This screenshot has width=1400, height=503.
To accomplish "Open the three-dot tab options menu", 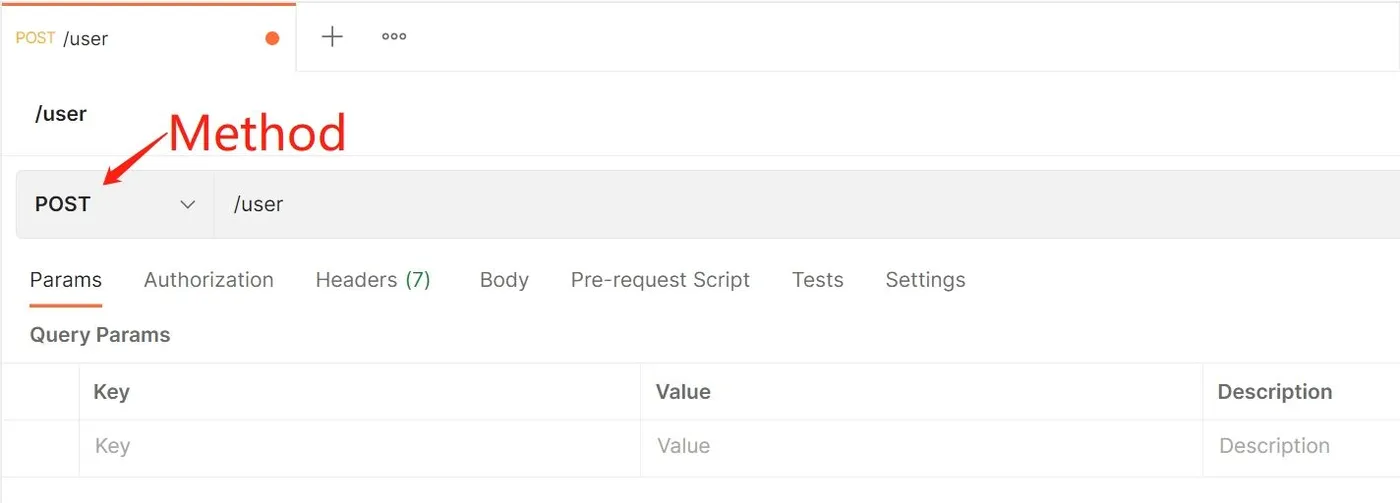I will tap(394, 37).
